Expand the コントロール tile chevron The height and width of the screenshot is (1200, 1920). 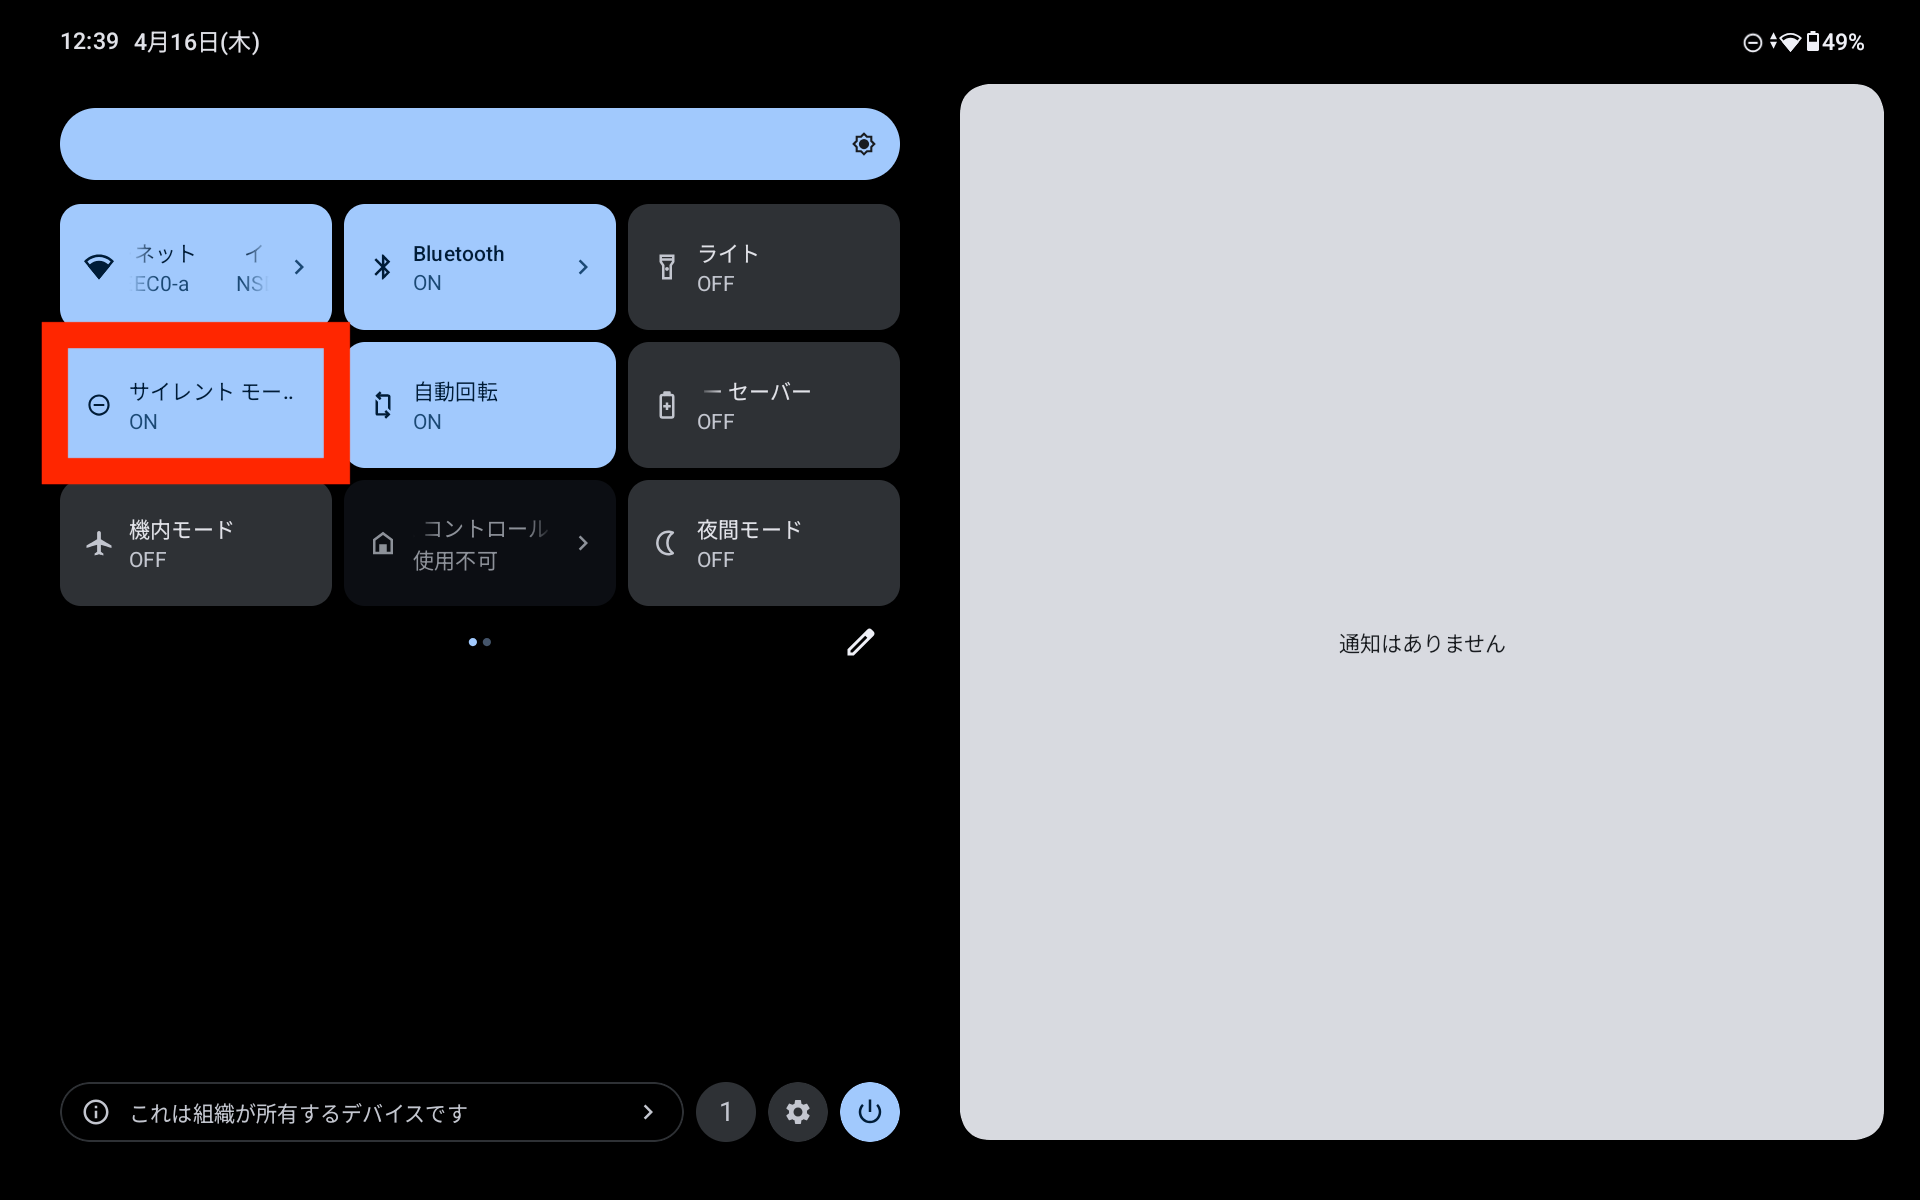click(x=583, y=543)
